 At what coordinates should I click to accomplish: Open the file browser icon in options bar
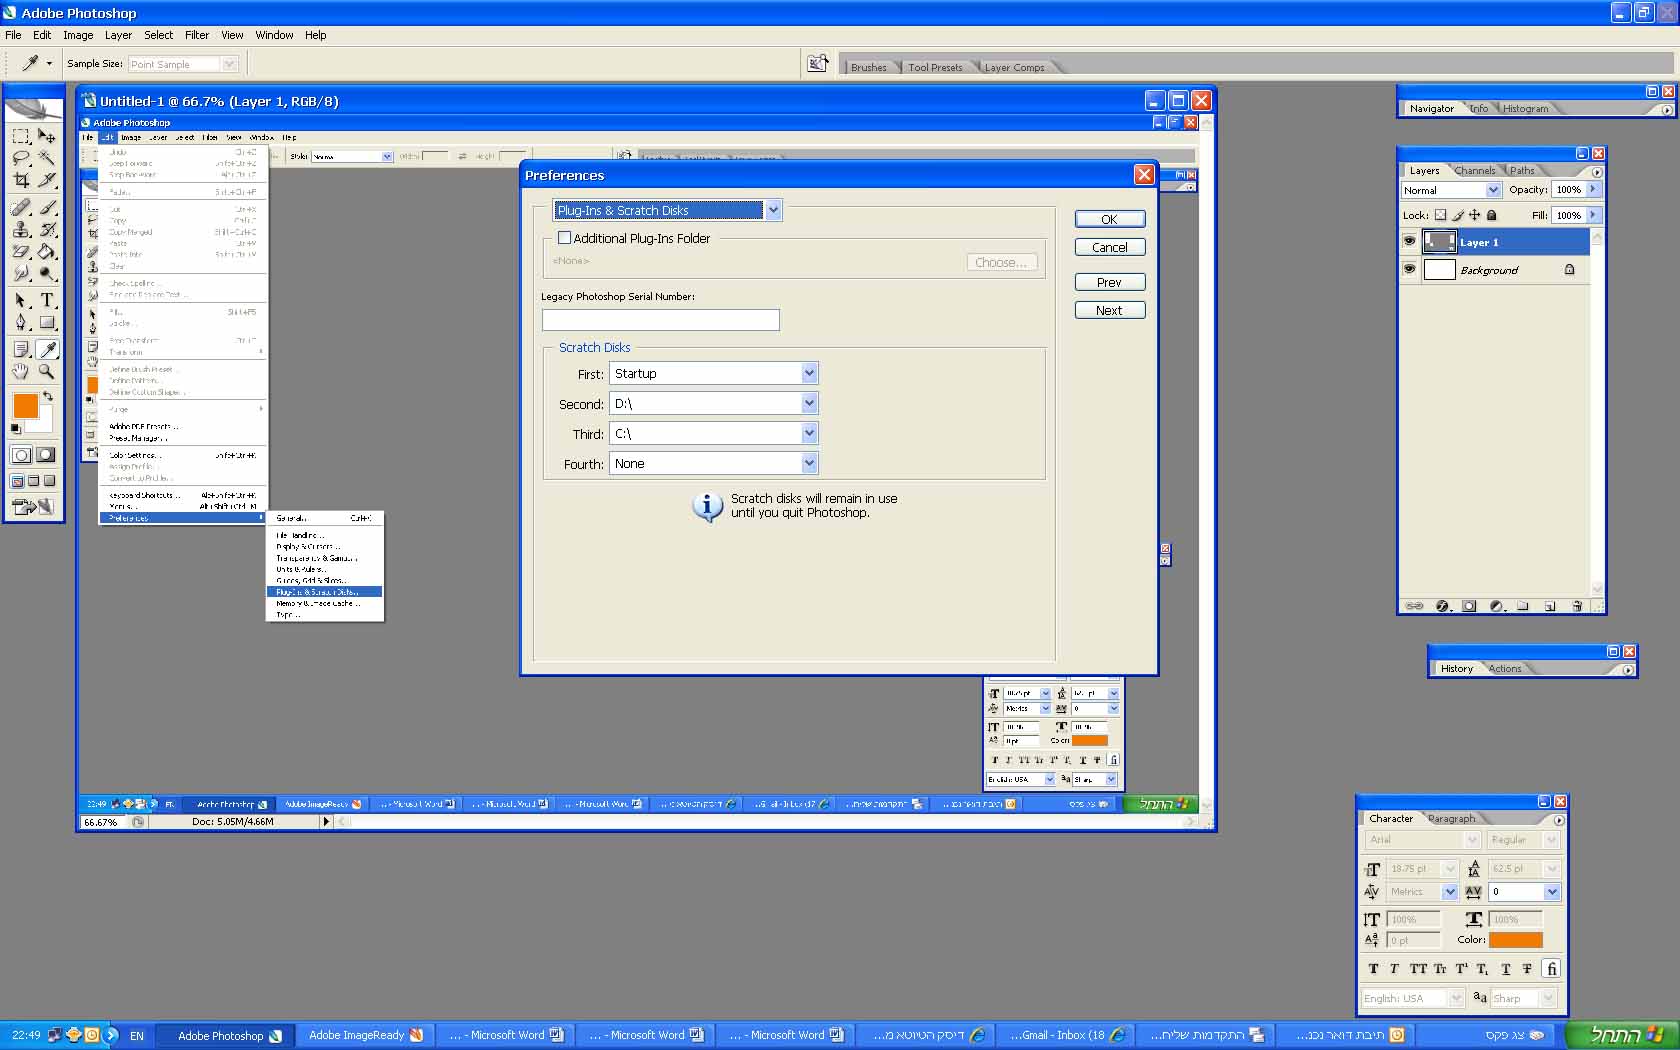[x=818, y=64]
